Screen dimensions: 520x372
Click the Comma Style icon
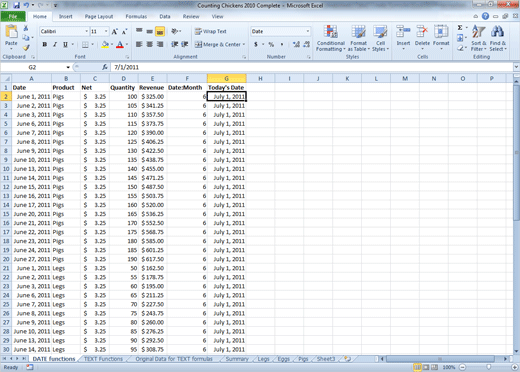pyautogui.click(x=282, y=44)
